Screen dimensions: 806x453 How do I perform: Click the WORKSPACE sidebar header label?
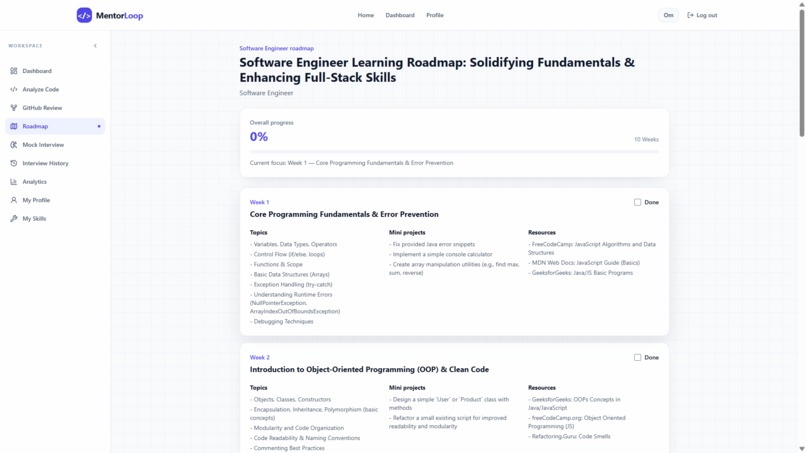pyautogui.click(x=25, y=46)
